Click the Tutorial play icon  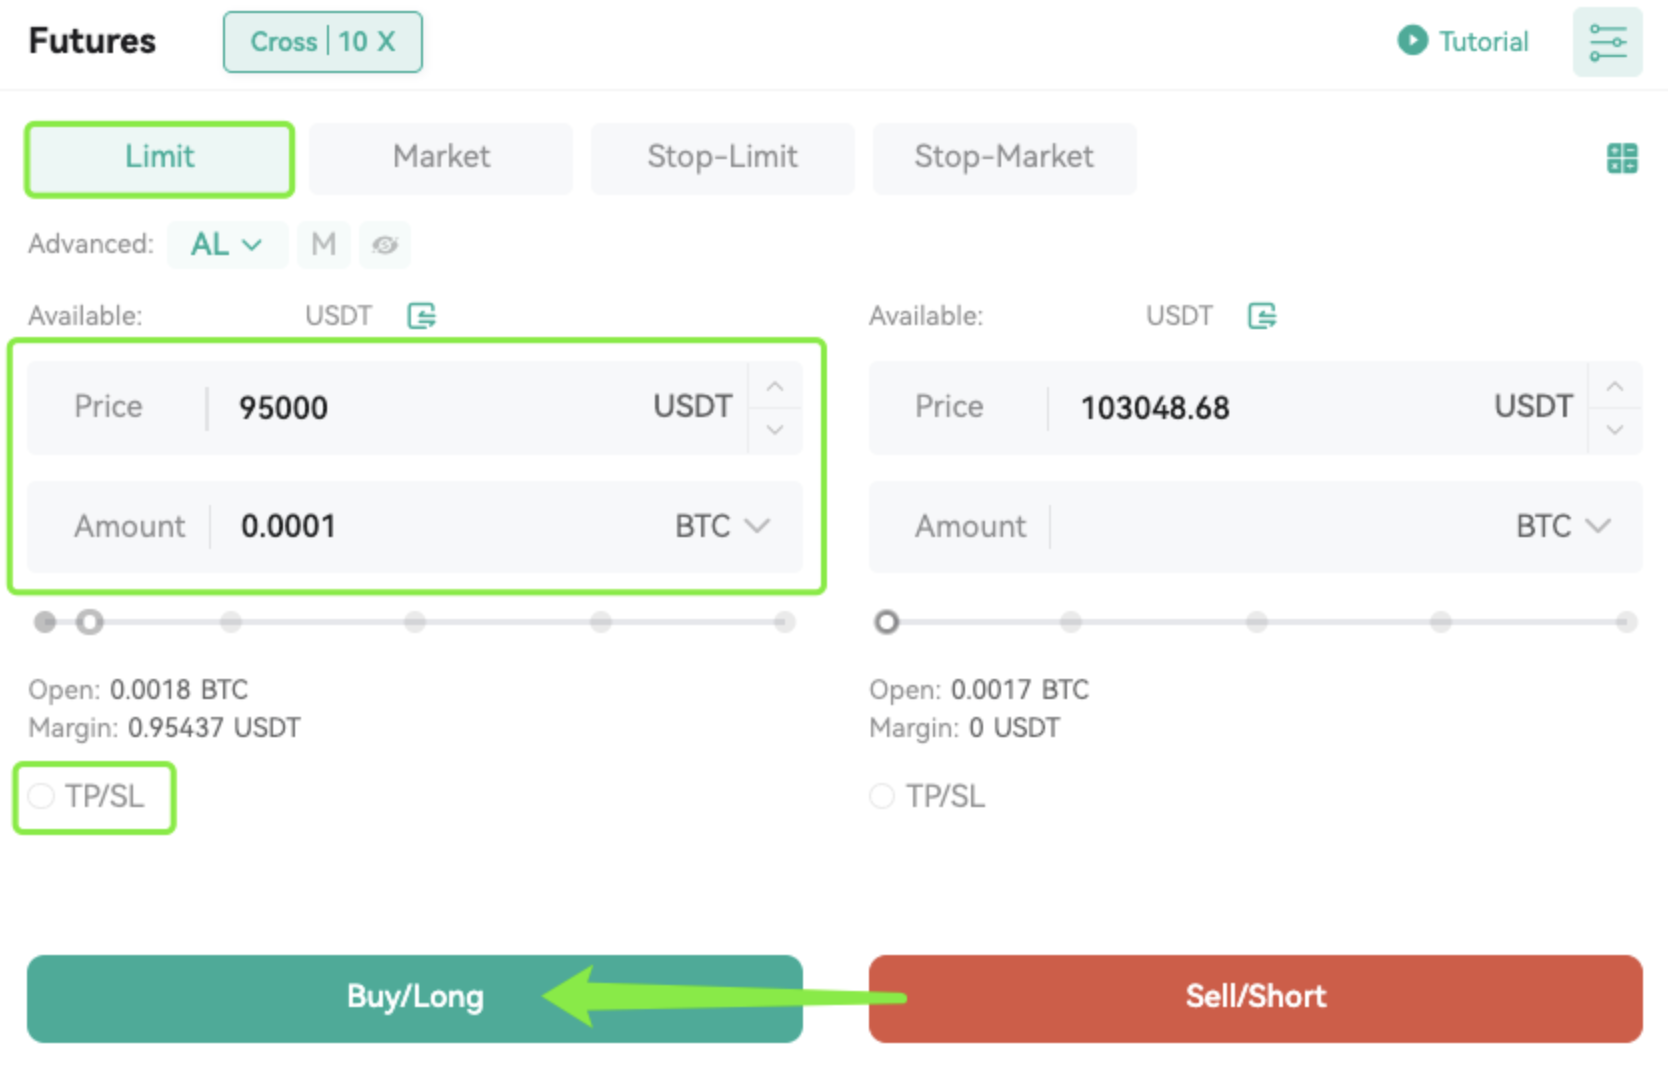tap(1412, 40)
